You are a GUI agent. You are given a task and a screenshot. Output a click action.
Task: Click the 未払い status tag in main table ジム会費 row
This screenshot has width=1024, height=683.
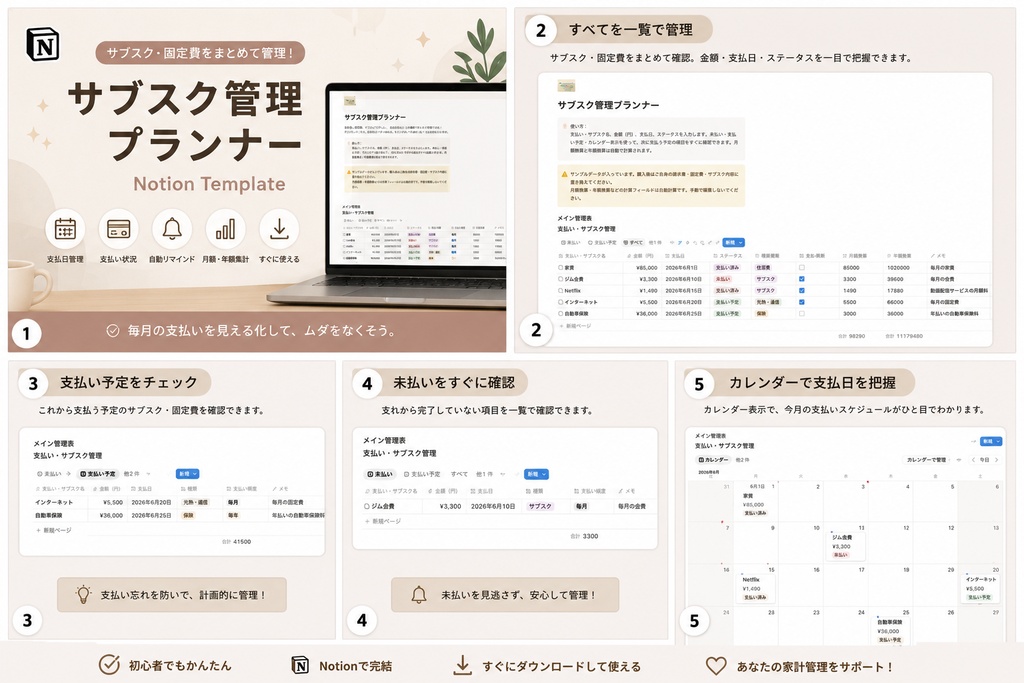point(723,279)
